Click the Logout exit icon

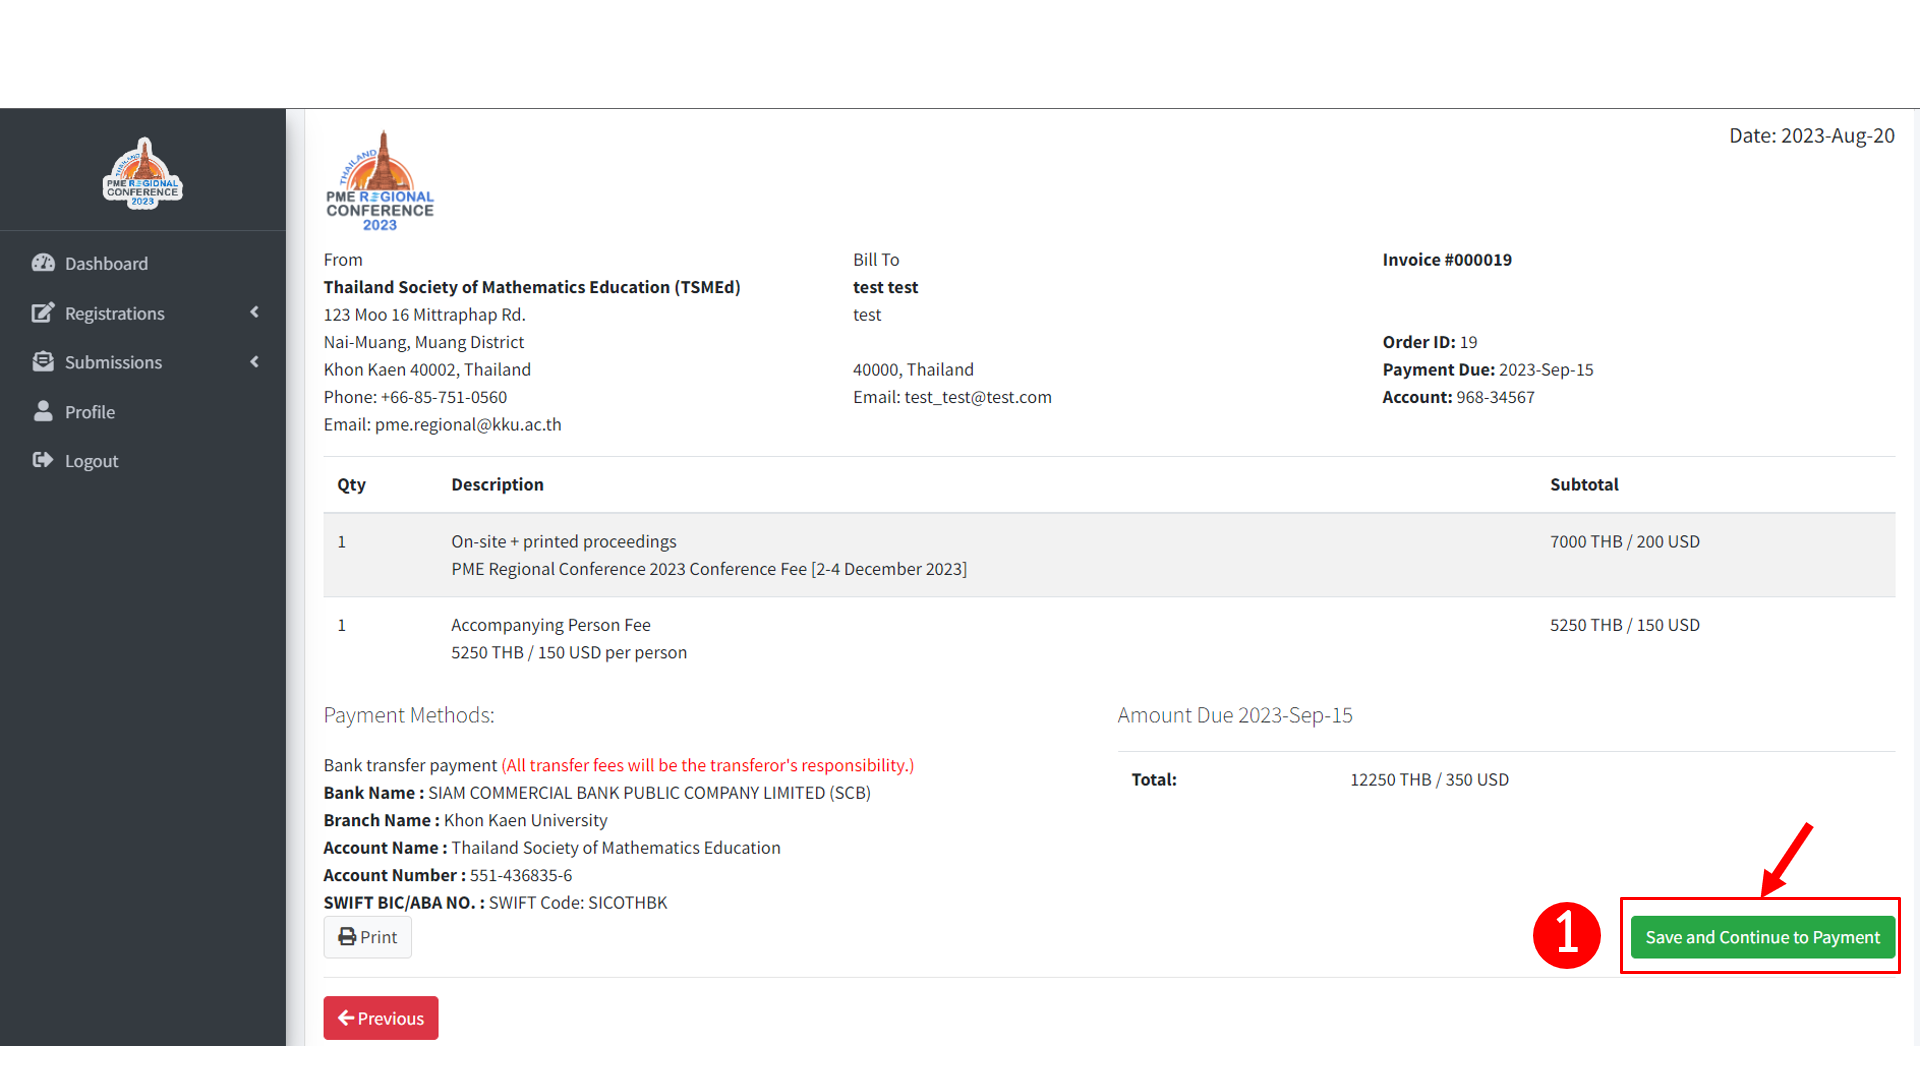[43, 460]
